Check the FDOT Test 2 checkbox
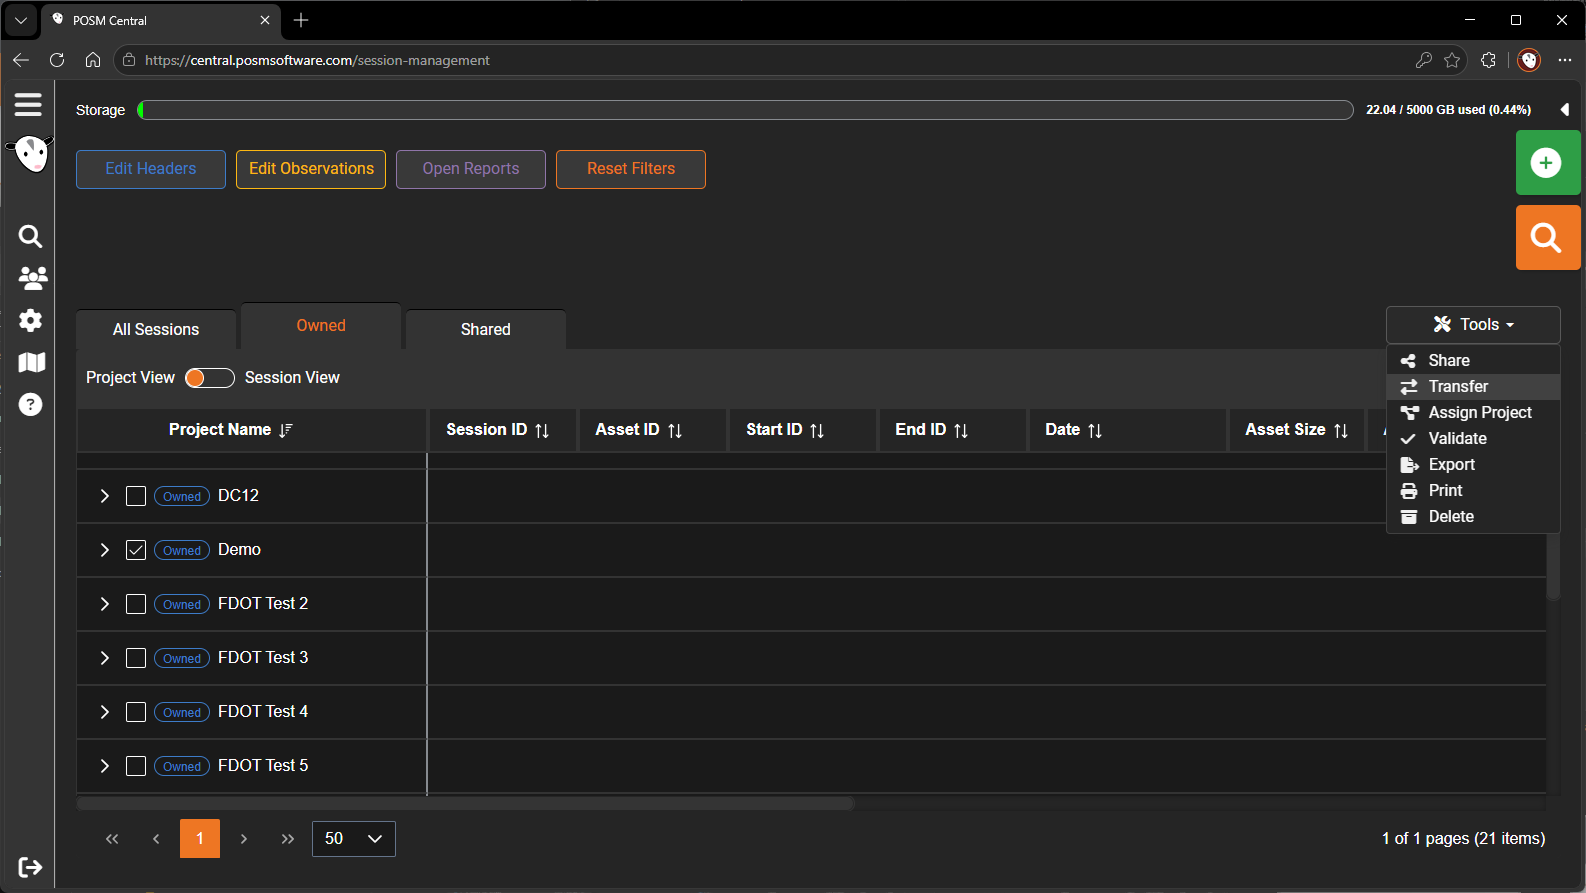The height and width of the screenshot is (893, 1586). coord(136,604)
